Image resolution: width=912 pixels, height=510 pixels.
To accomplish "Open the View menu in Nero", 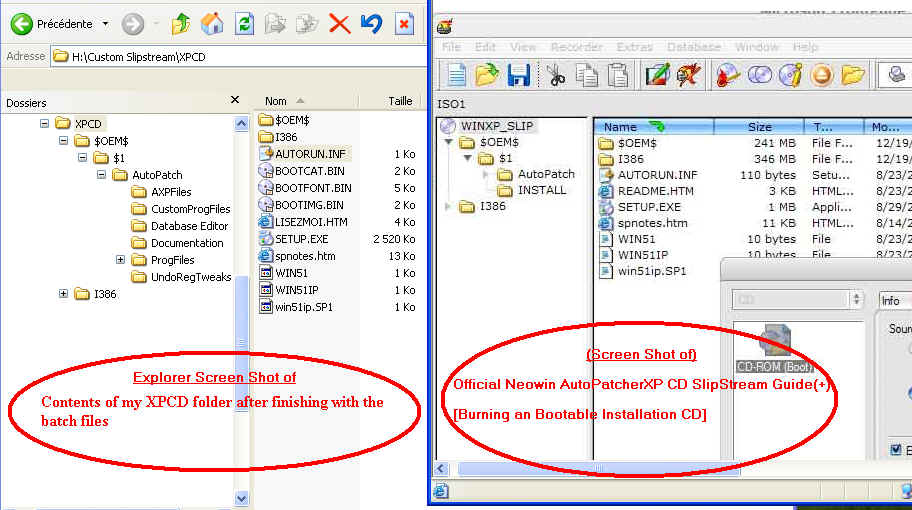I will [523, 47].
